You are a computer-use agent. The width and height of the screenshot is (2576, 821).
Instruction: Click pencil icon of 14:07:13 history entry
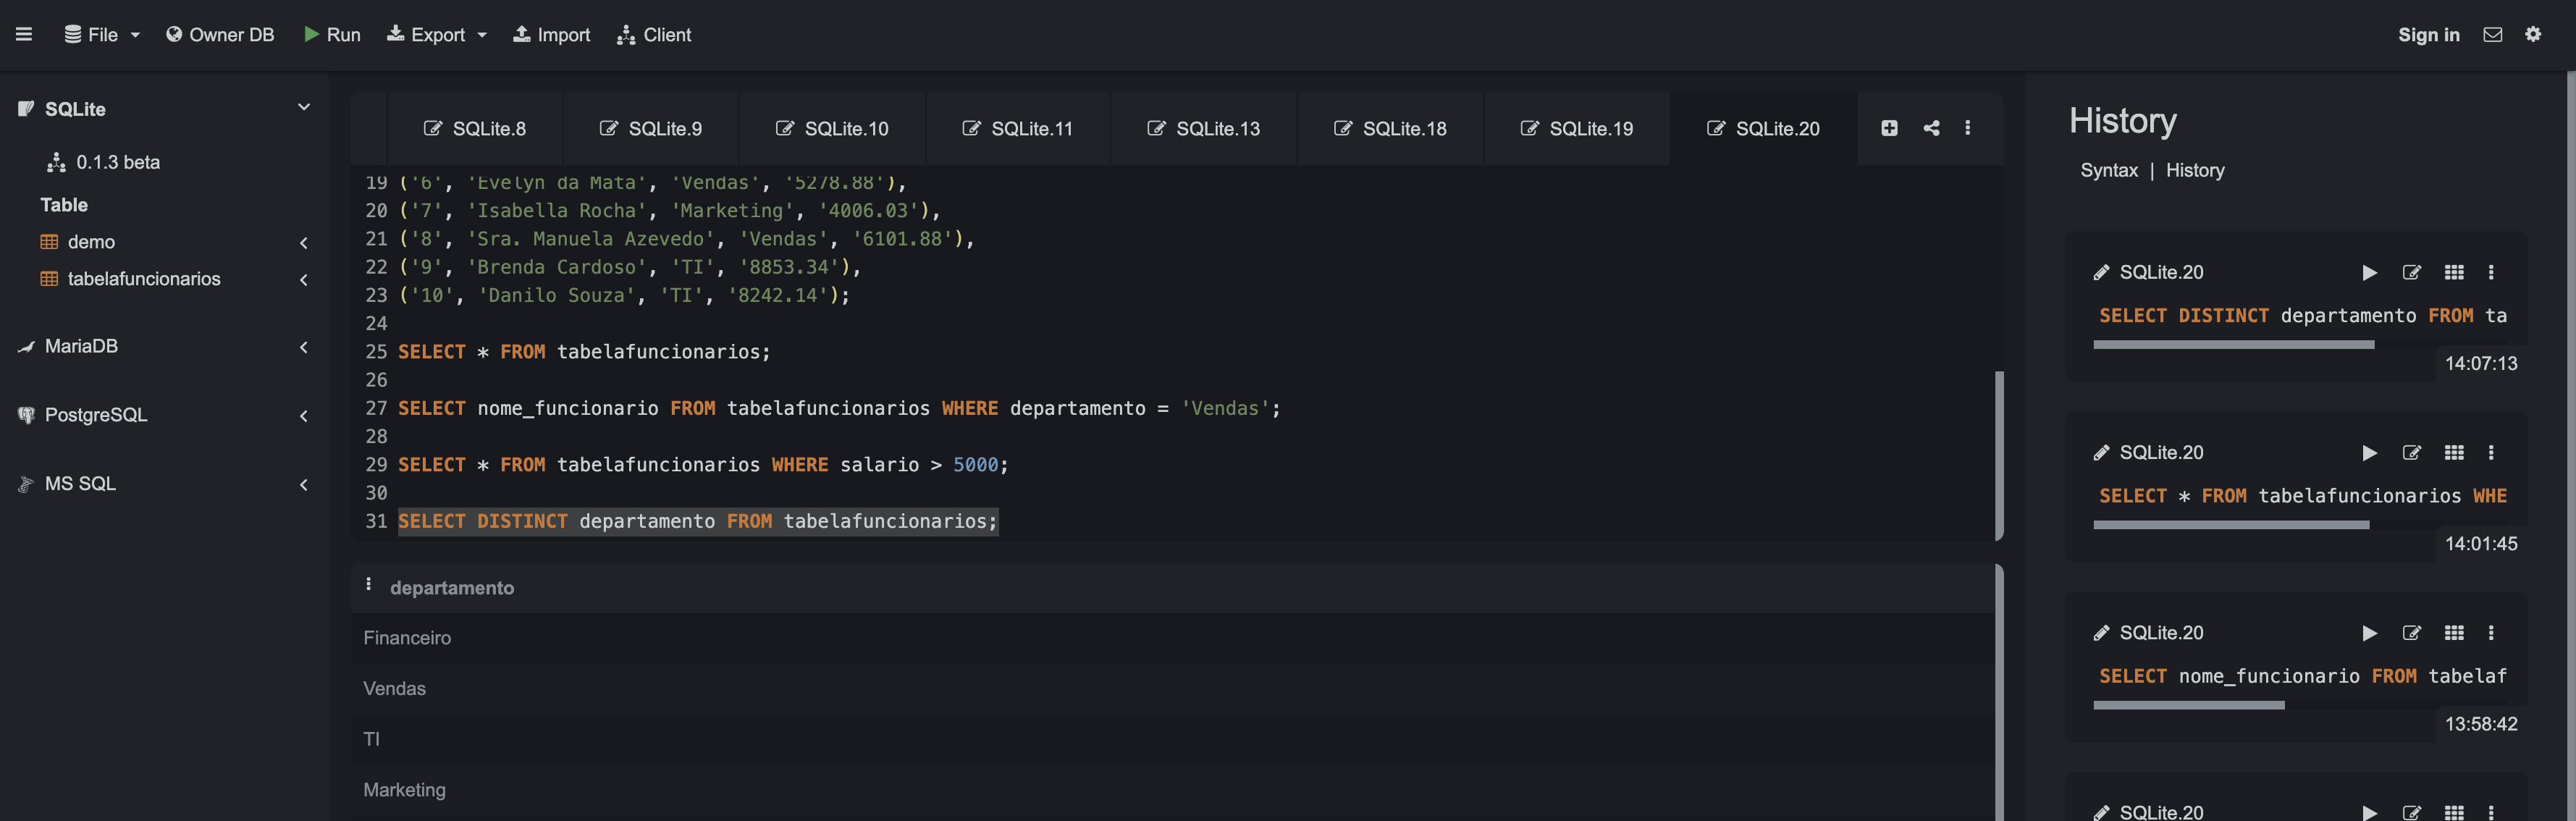point(2101,273)
